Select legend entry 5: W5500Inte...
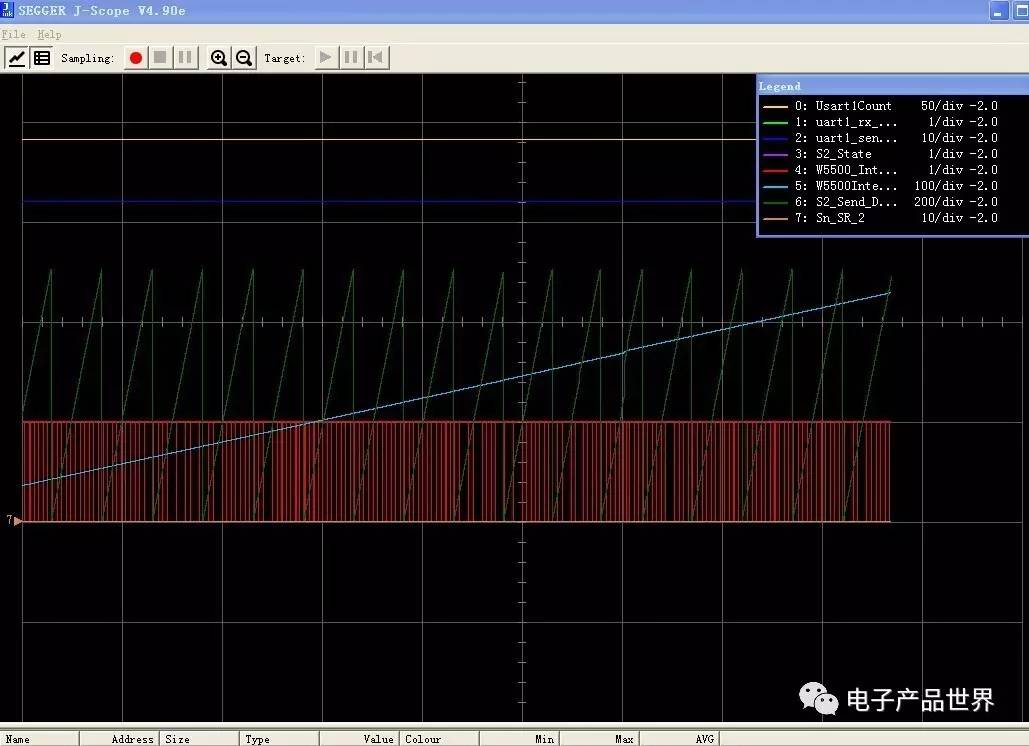 (856, 185)
